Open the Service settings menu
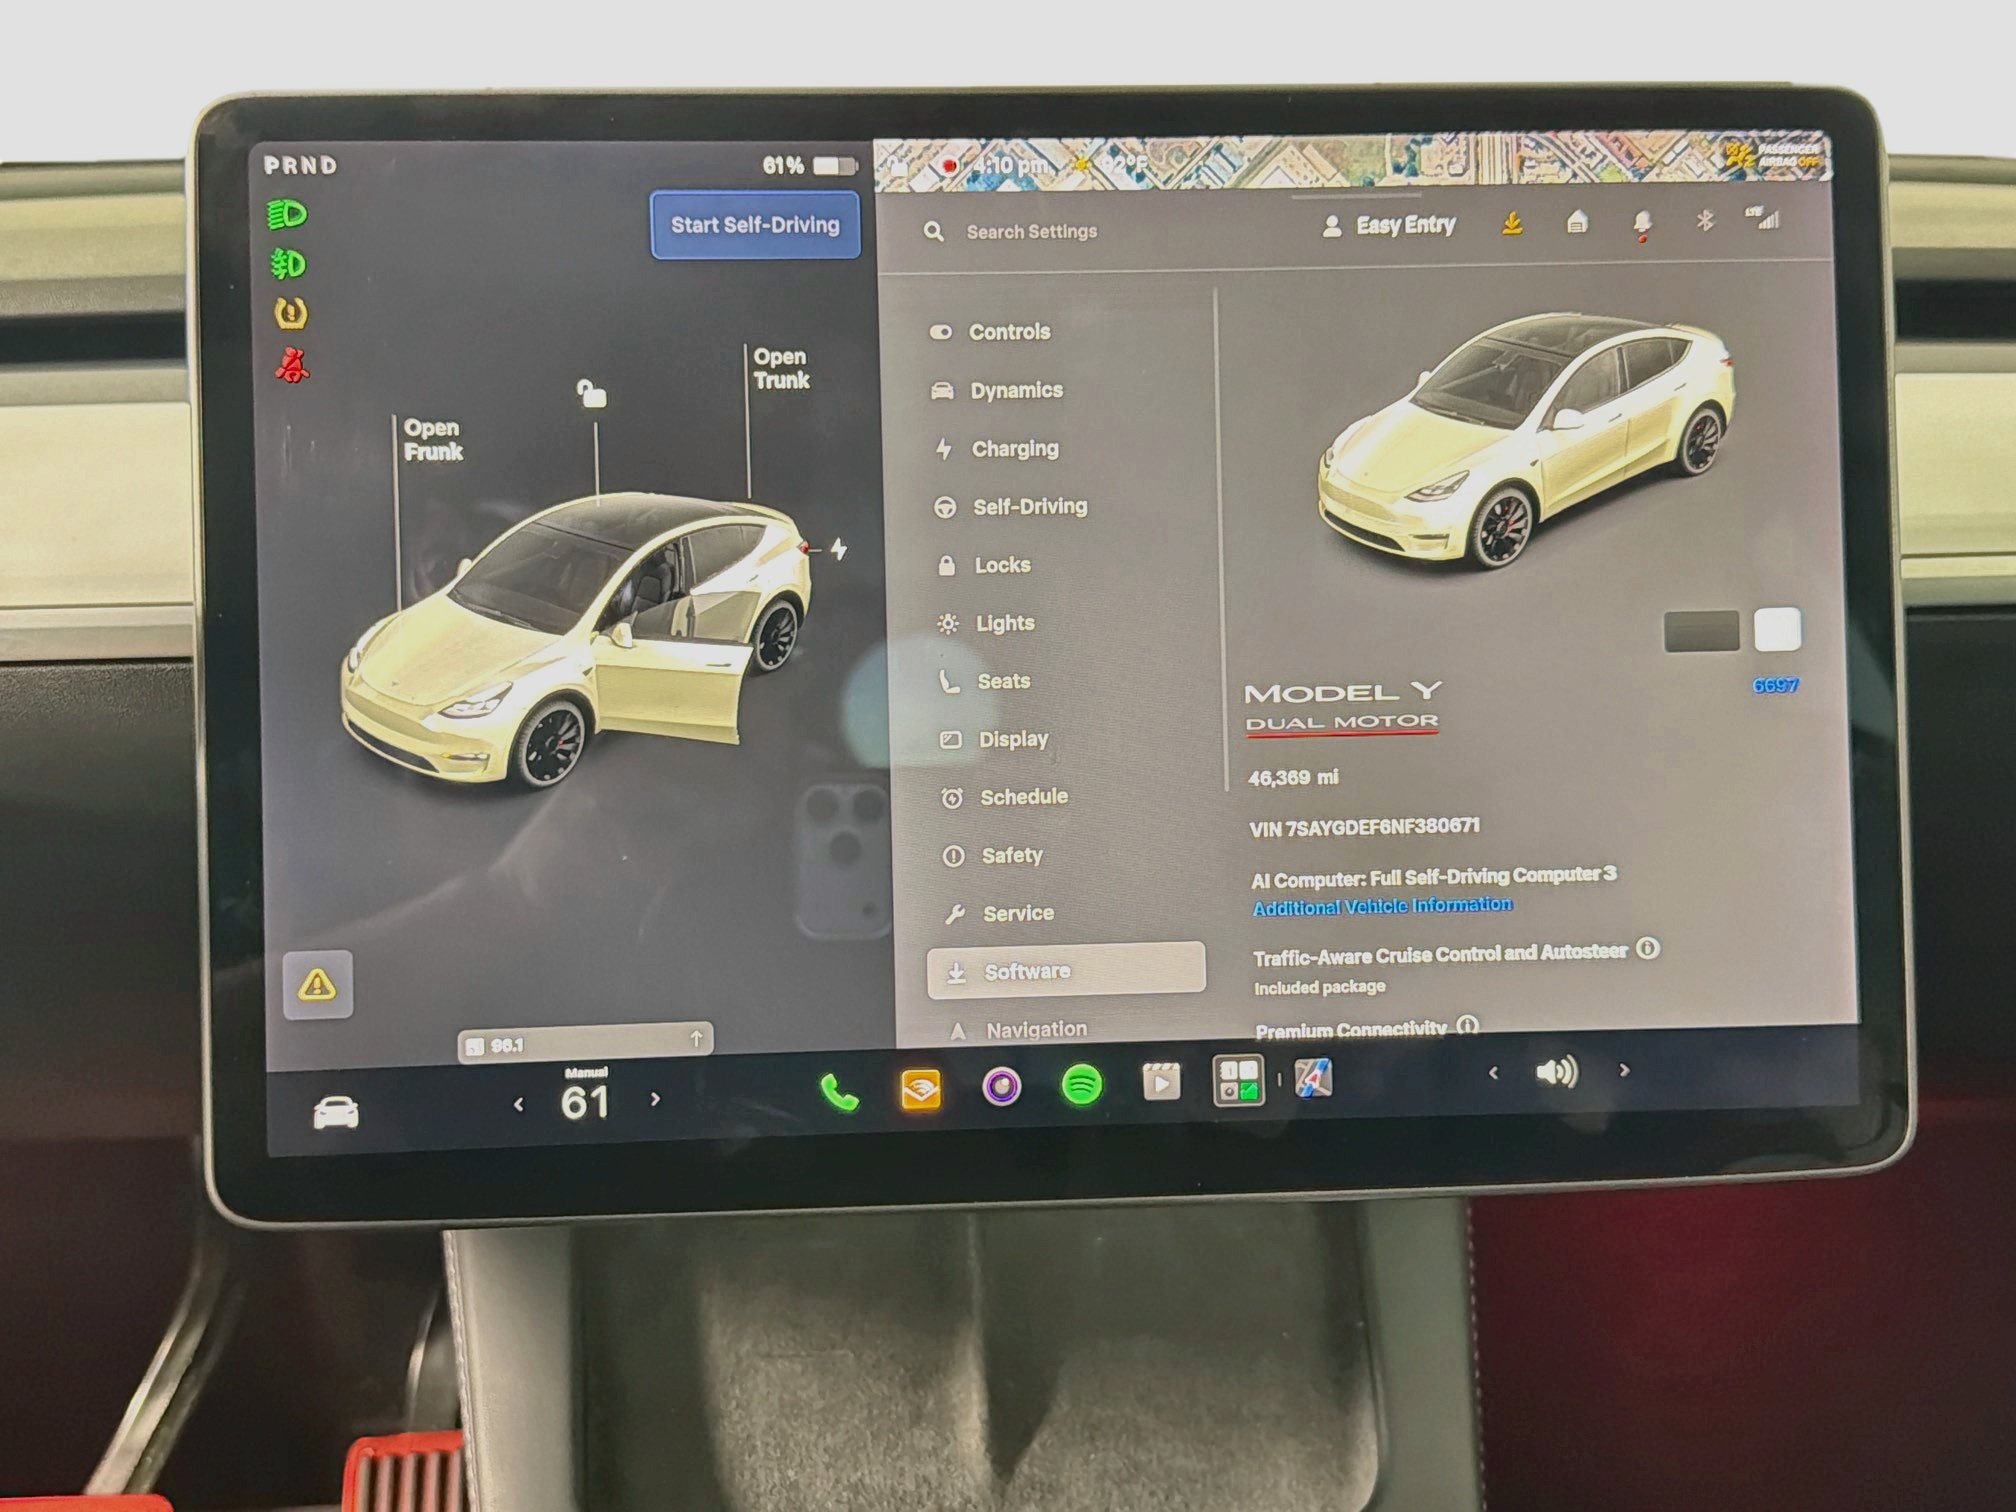 (999, 913)
